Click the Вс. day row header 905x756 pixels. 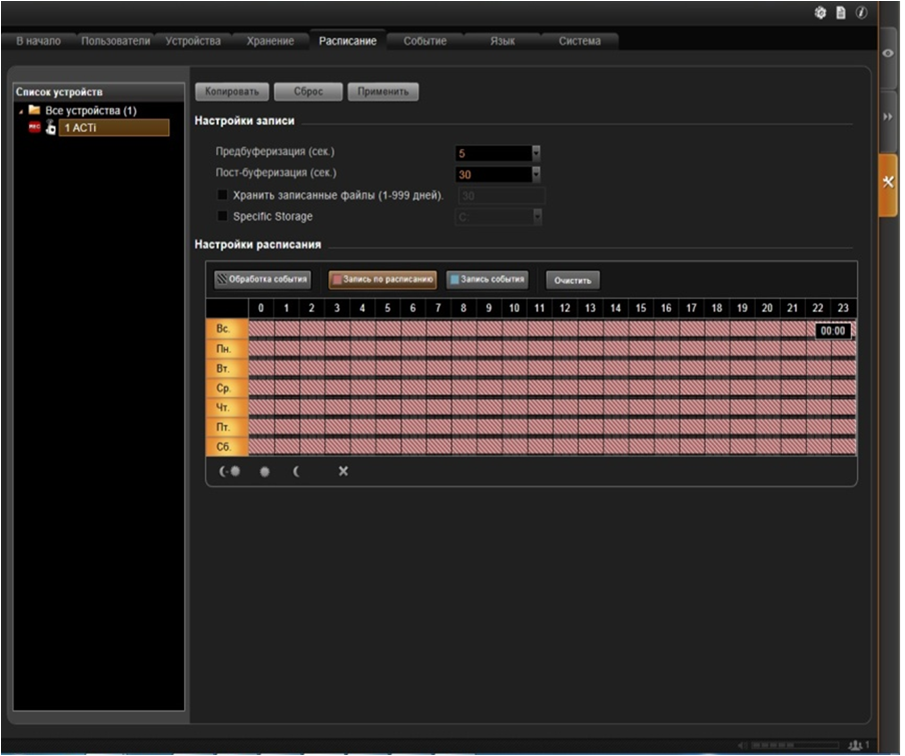tap(227, 328)
